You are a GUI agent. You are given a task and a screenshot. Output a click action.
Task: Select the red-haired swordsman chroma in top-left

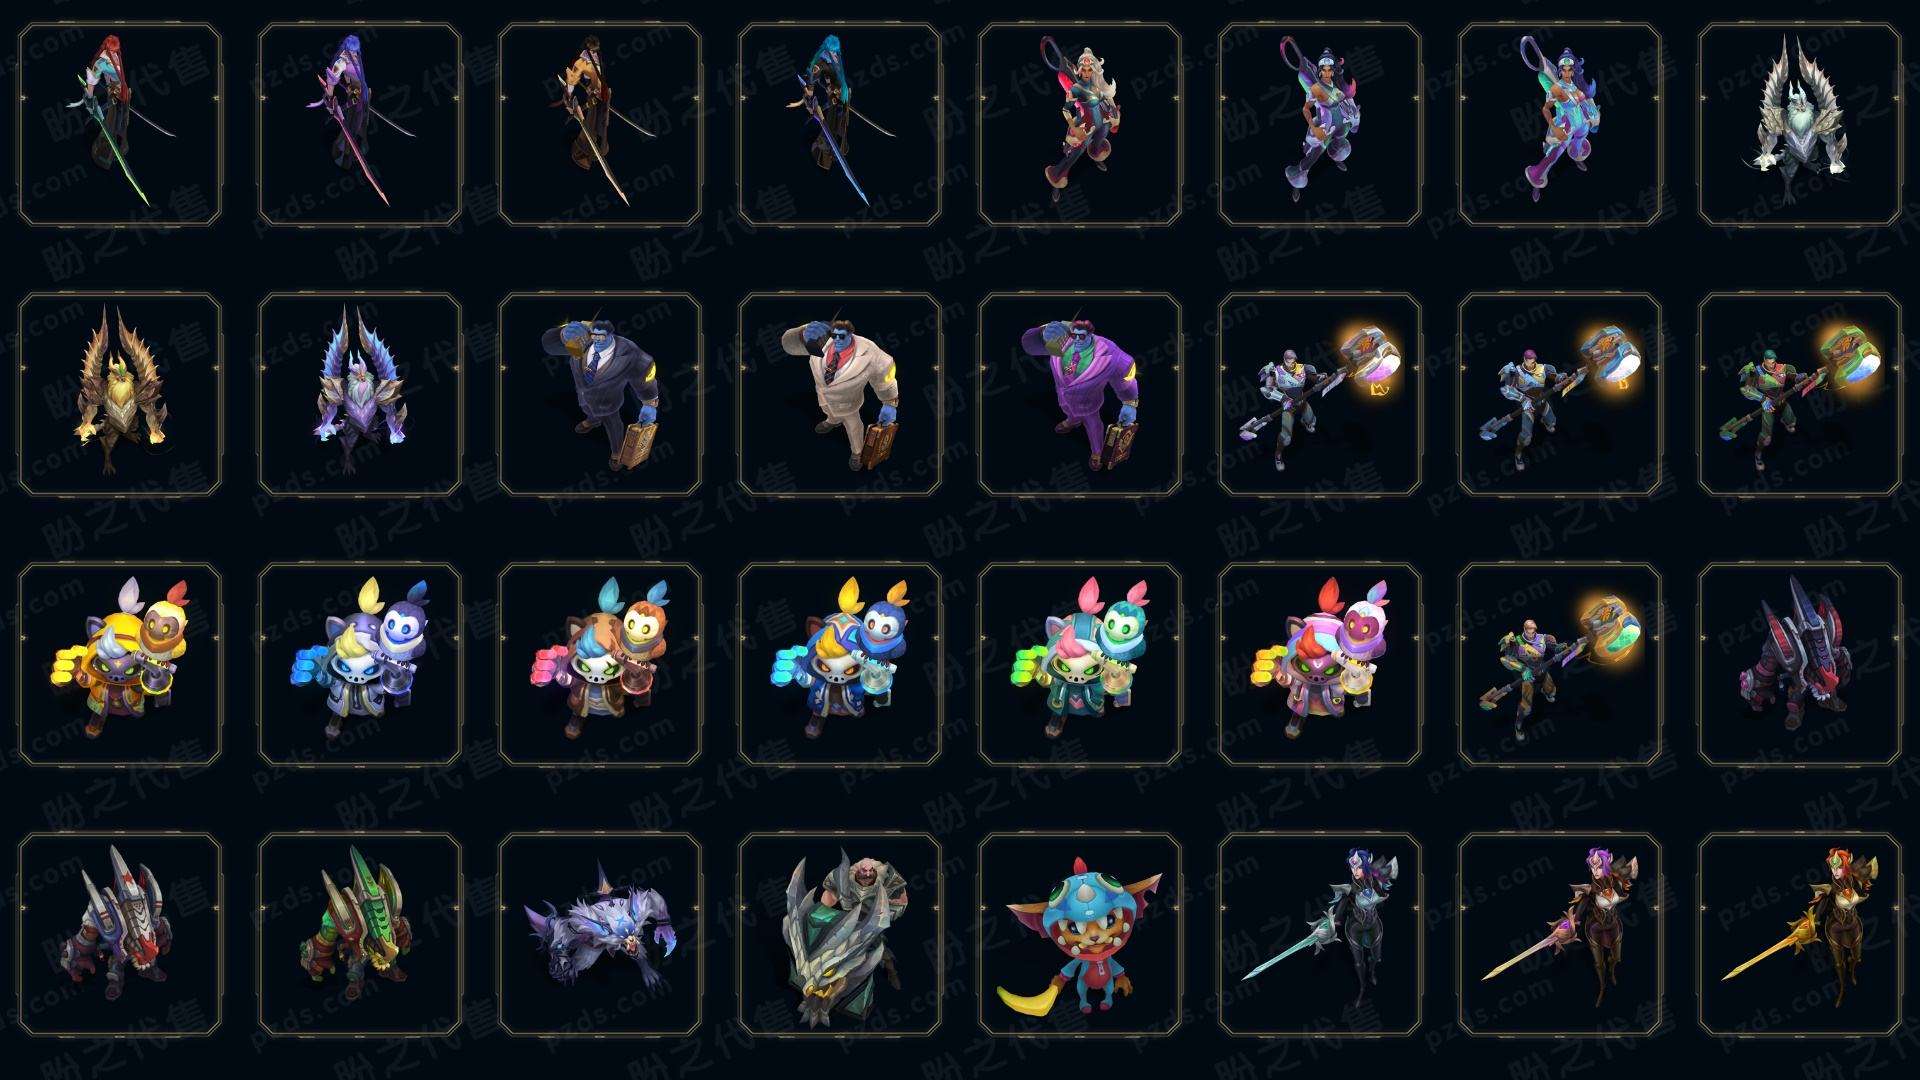[x=120, y=125]
